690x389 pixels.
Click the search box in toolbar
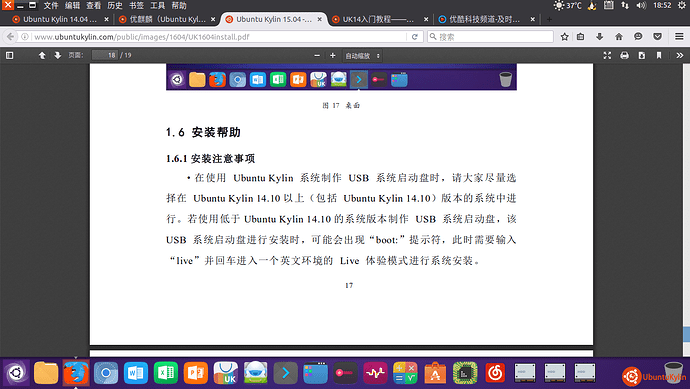490,37
